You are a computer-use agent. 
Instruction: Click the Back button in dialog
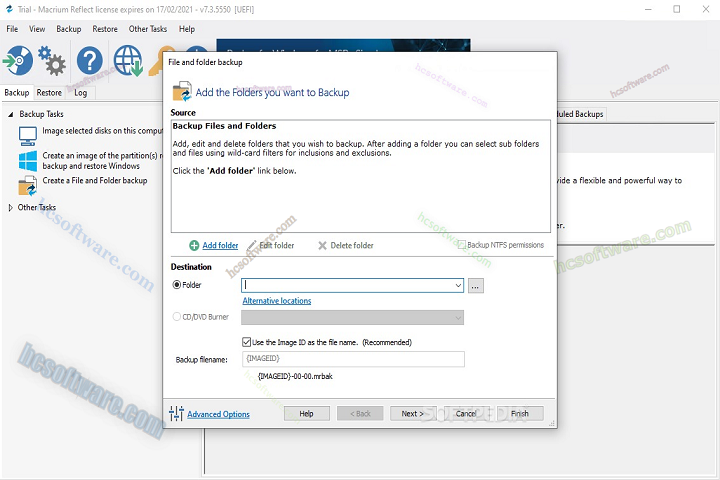360,413
